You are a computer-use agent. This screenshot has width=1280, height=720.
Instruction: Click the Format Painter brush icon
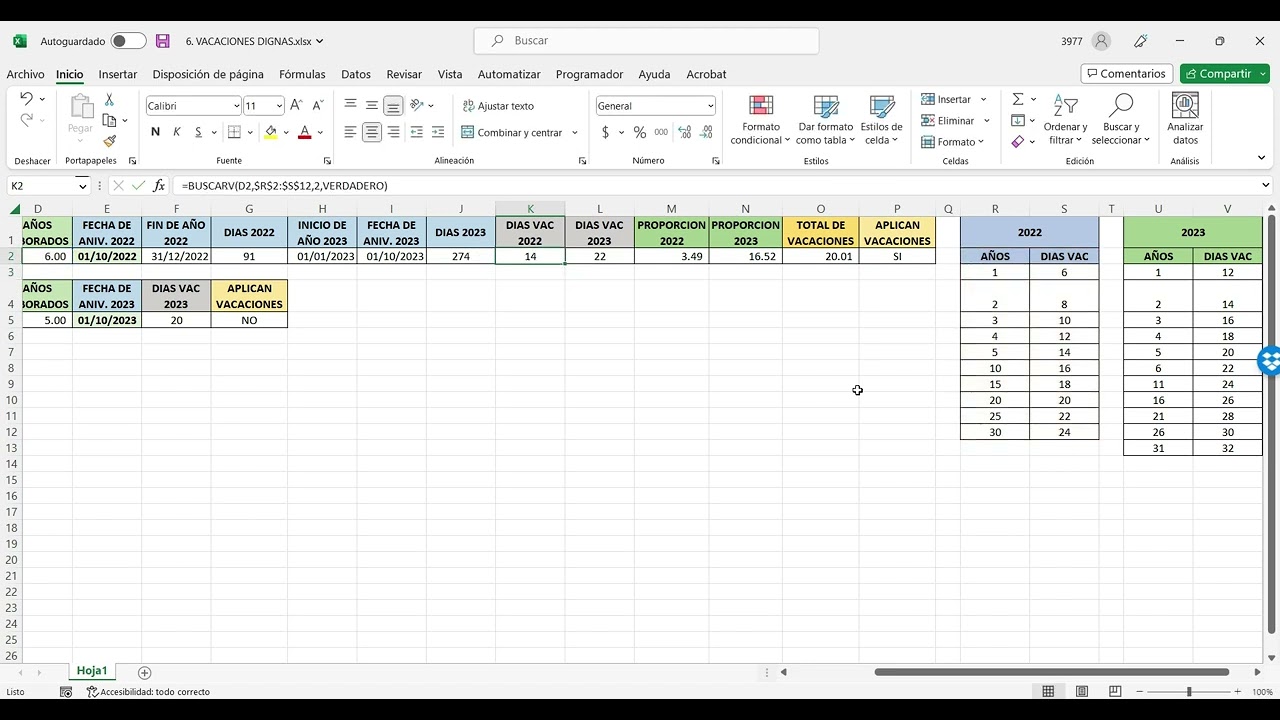tap(109, 141)
